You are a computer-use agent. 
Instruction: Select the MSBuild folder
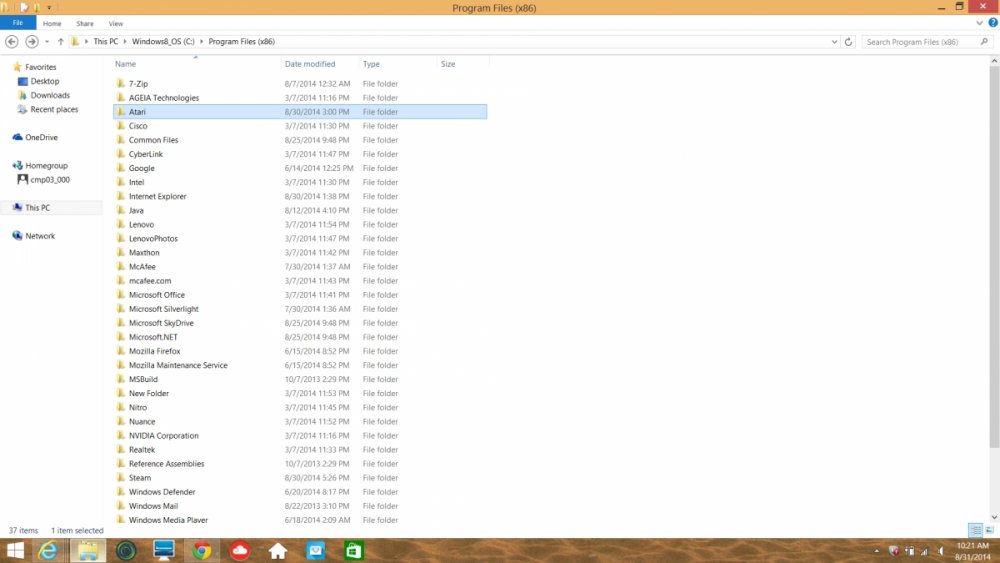coord(143,379)
